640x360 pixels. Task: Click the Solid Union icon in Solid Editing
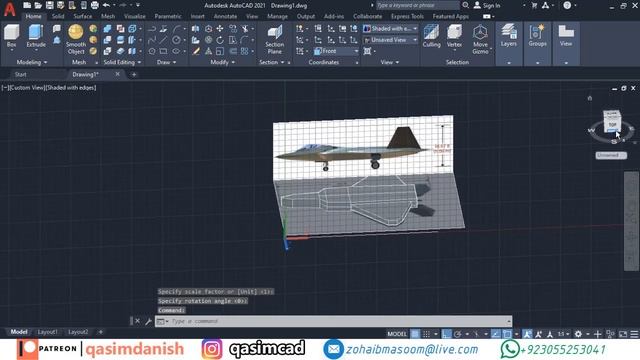click(107, 29)
